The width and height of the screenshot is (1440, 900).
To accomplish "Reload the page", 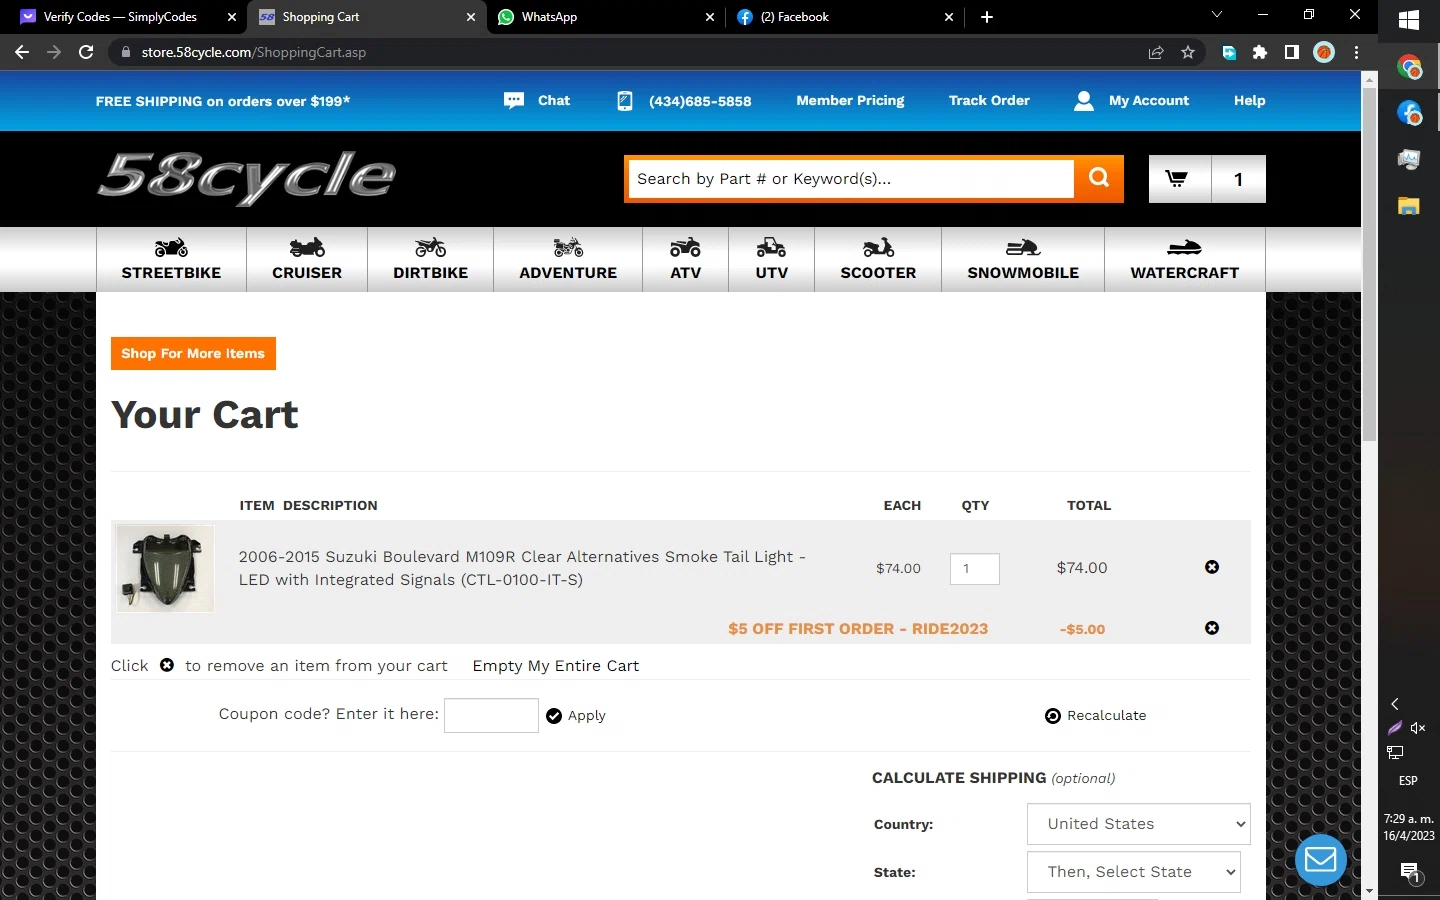I will (x=86, y=52).
